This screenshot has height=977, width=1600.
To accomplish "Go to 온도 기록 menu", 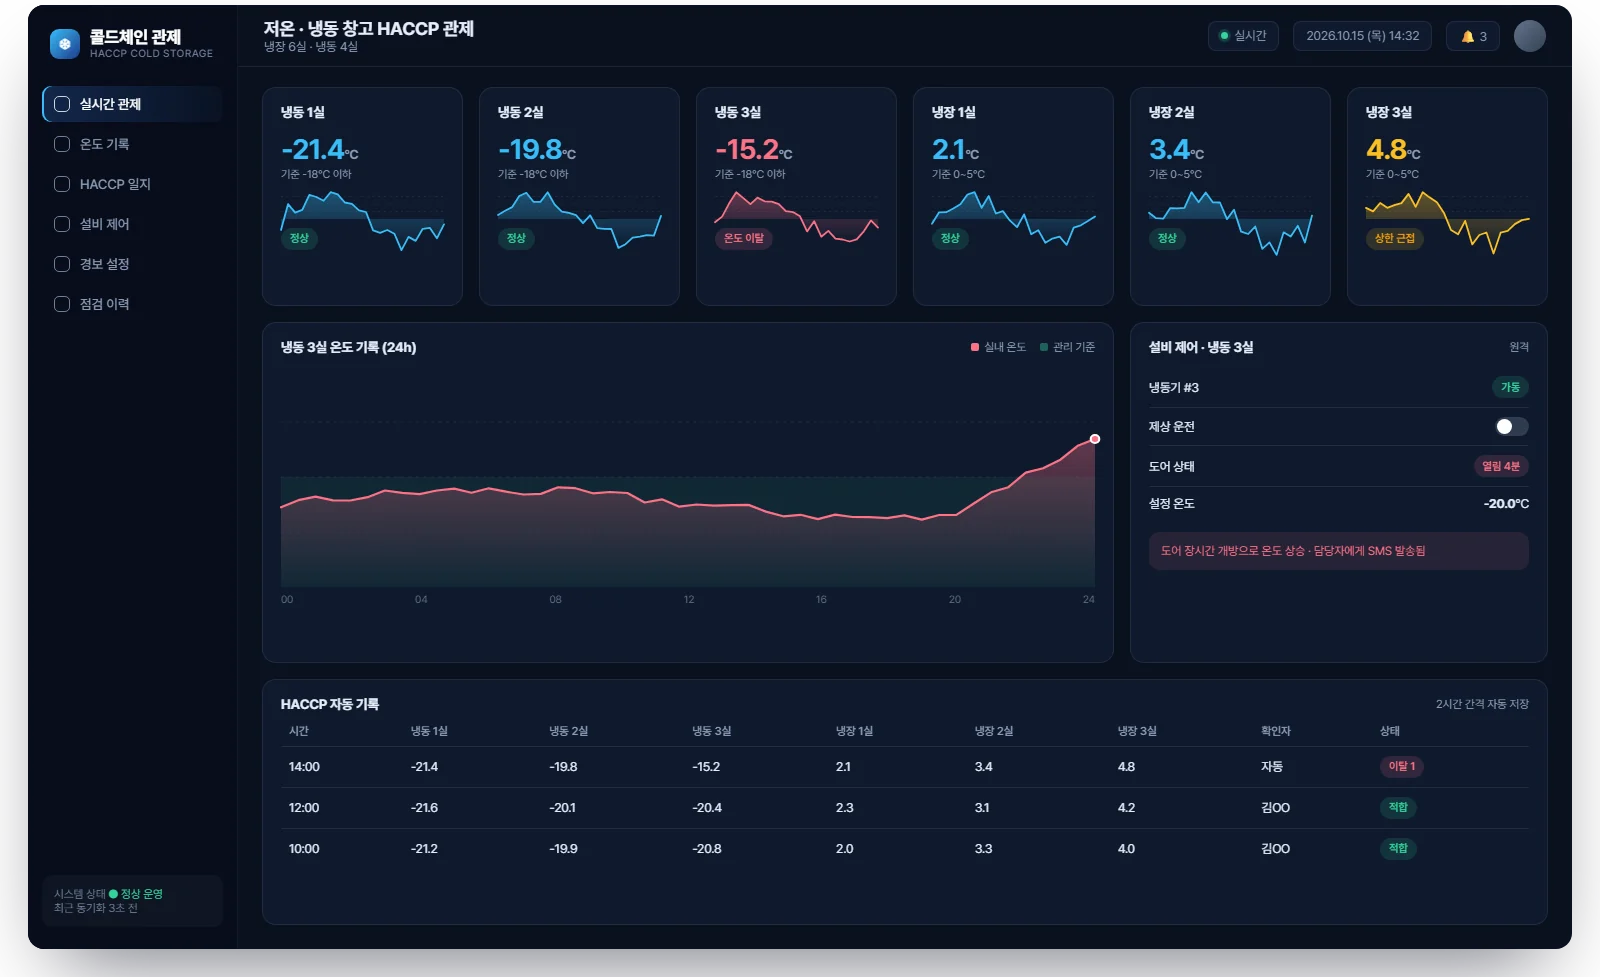I will (x=132, y=144).
